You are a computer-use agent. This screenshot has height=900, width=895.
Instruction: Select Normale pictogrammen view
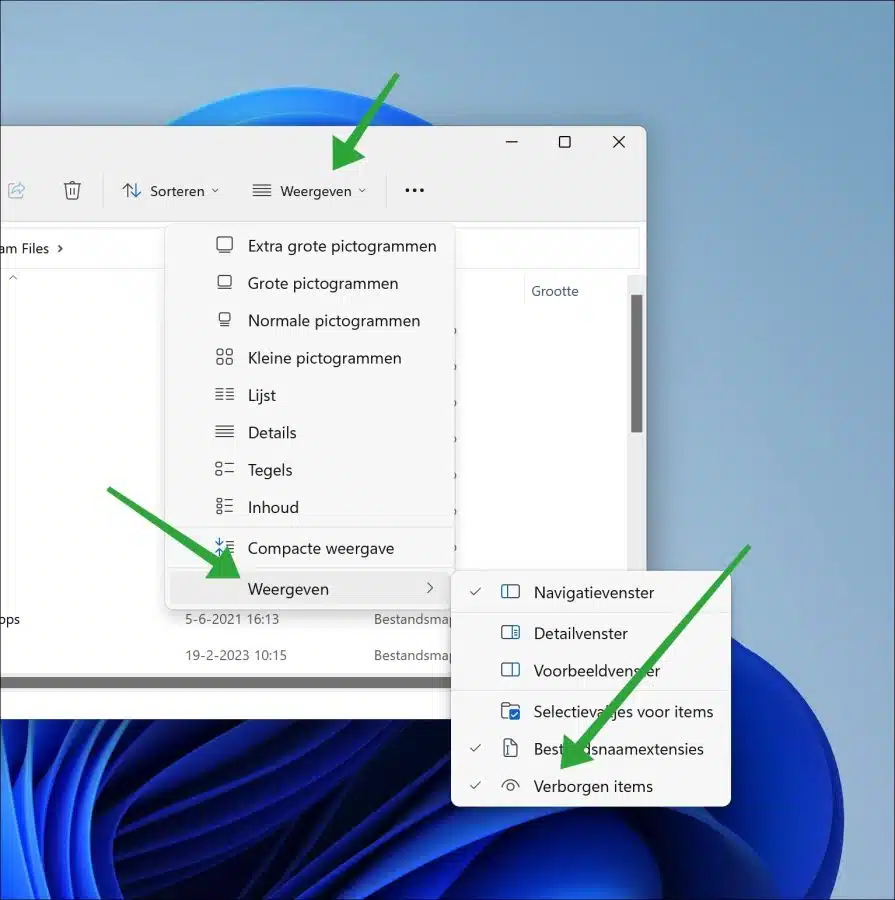pyautogui.click(x=310, y=321)
